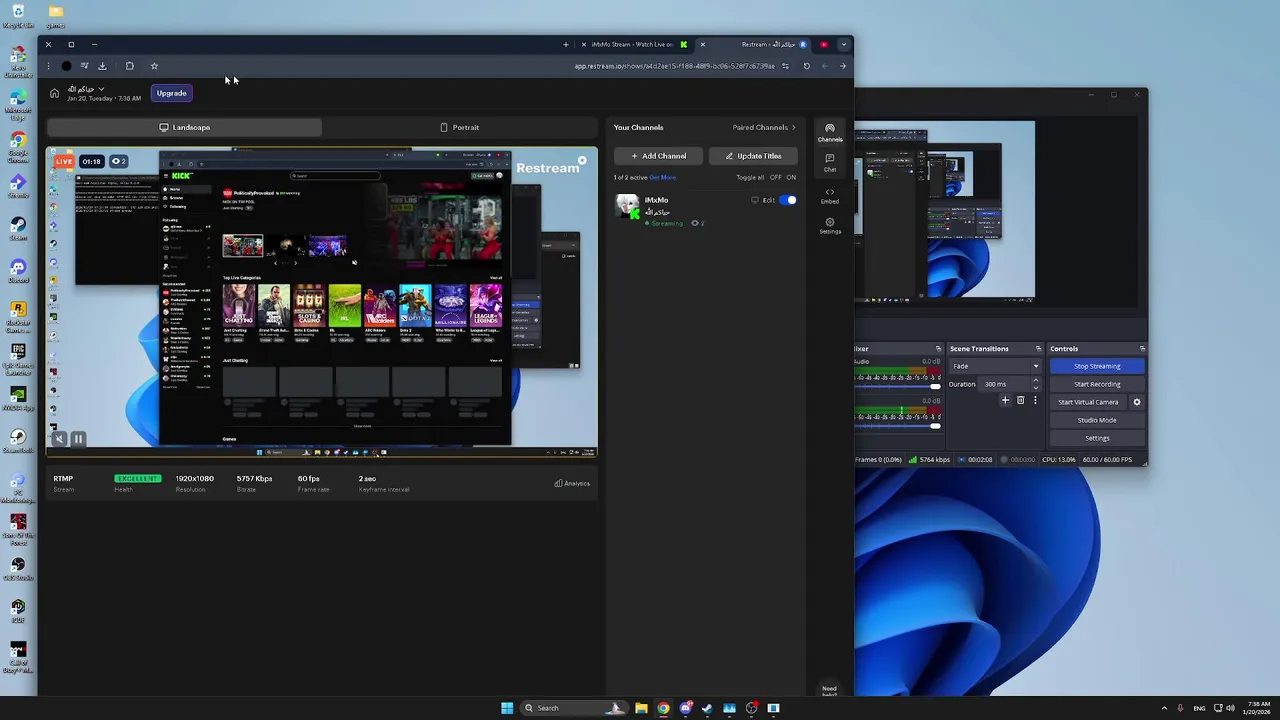
Task: Click the Upgrade button
Action: click(171, 93)
